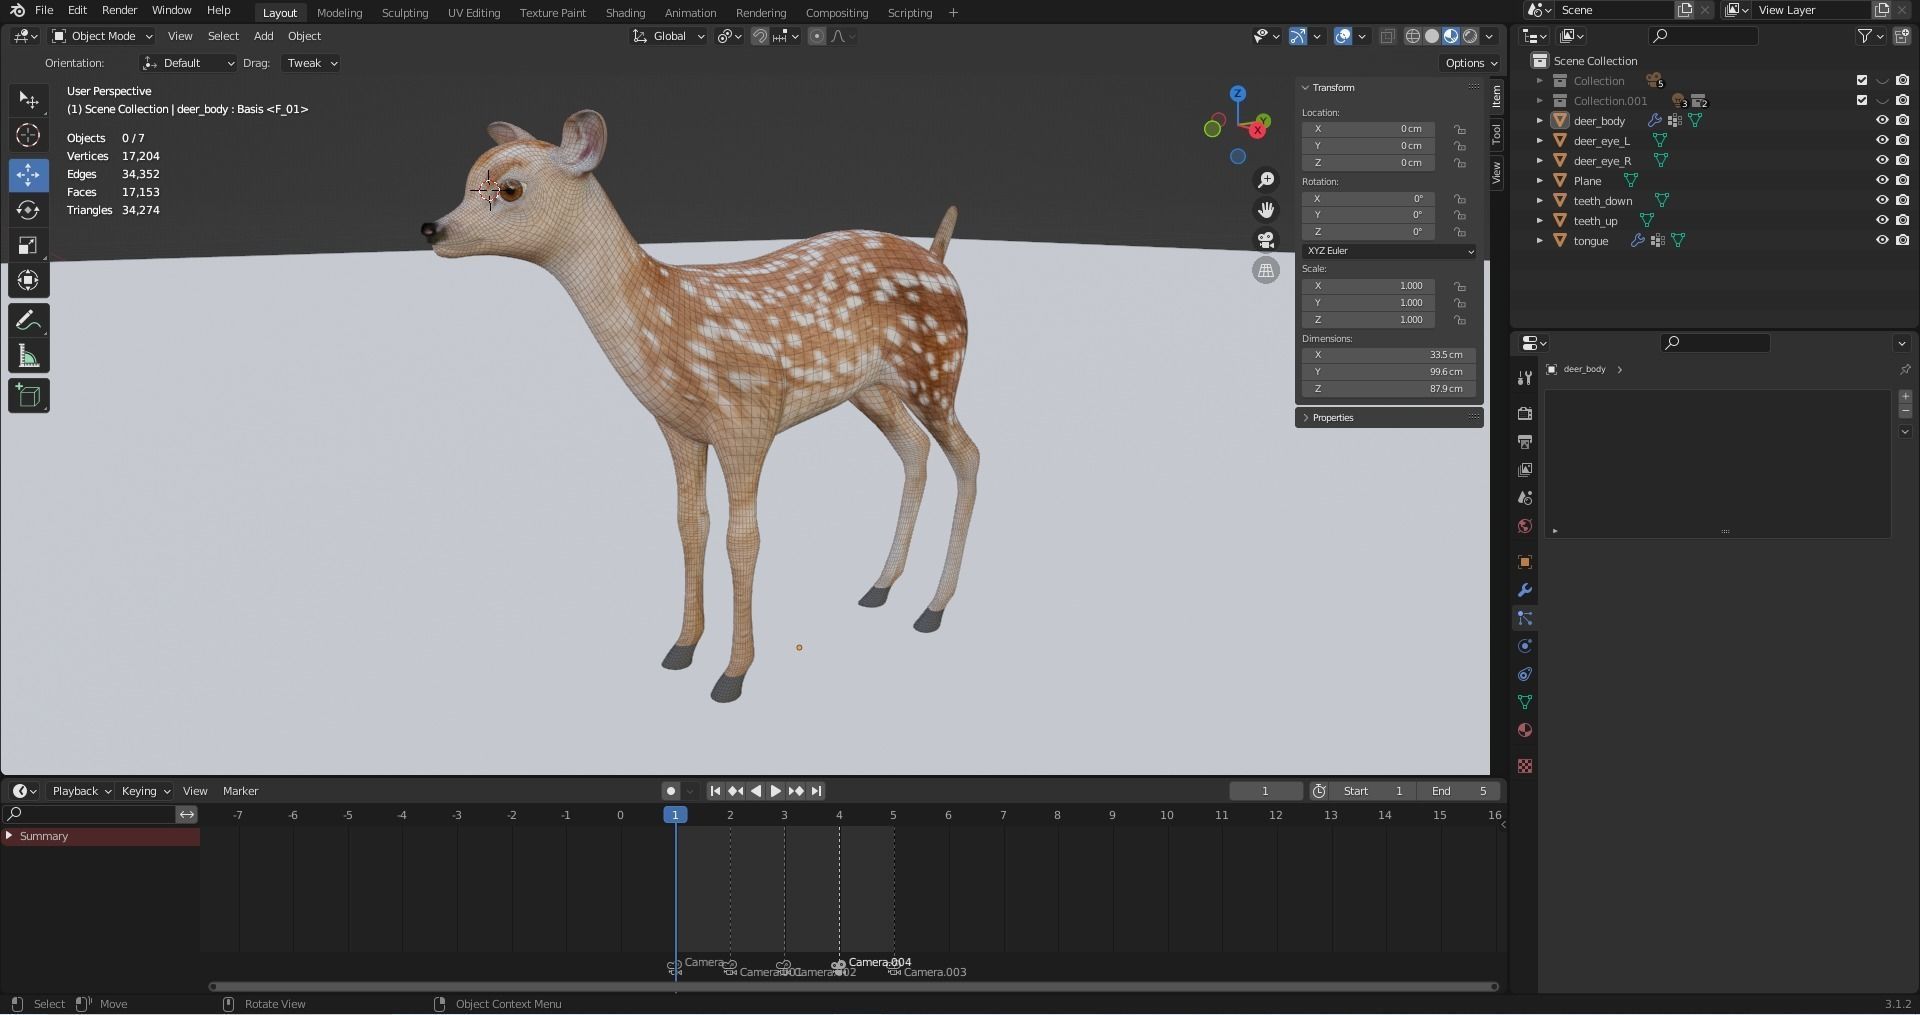The image size is (1920, 1015).
Task: Jump to the last frame
Action: click(x=816, y=791)
